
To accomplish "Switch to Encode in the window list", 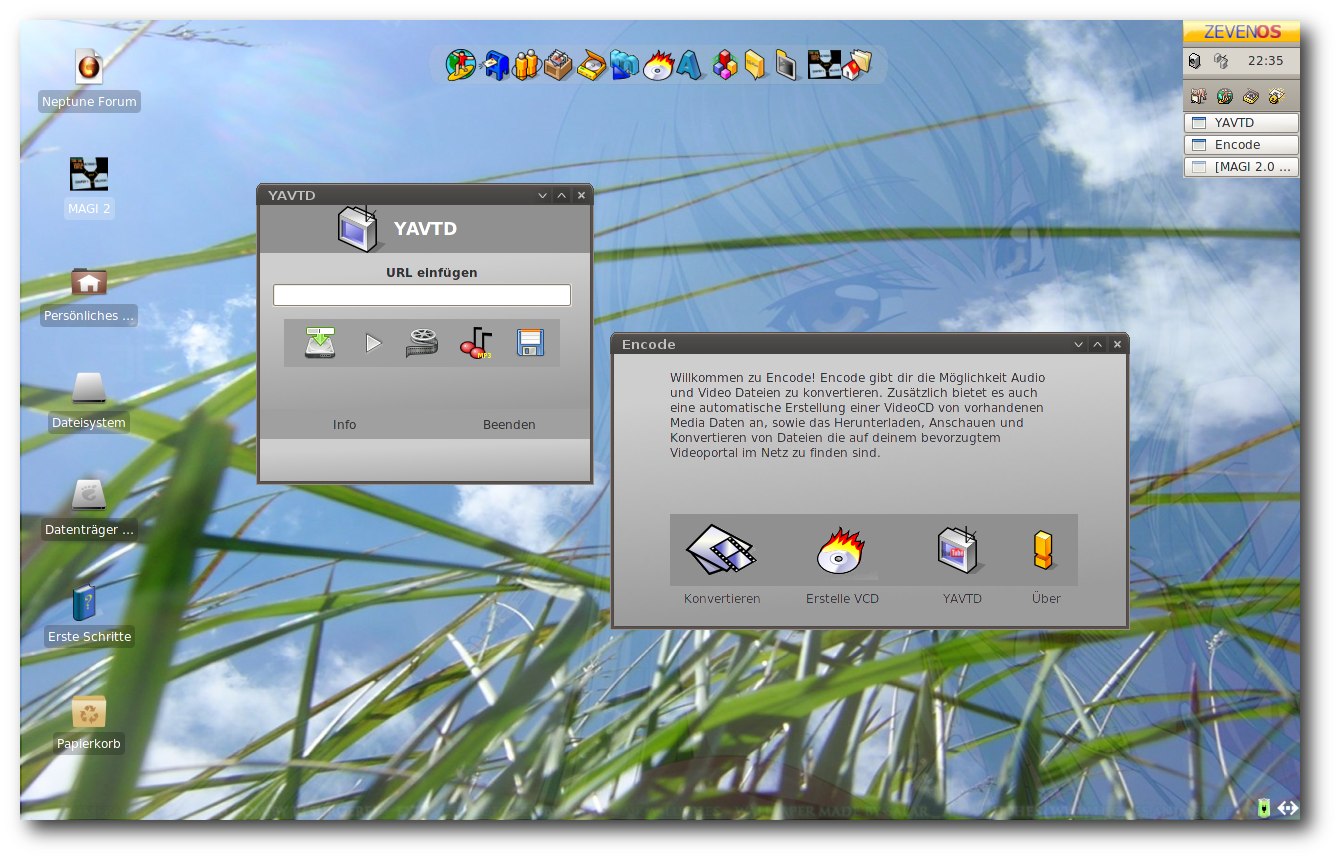I will coord(1241,145).
